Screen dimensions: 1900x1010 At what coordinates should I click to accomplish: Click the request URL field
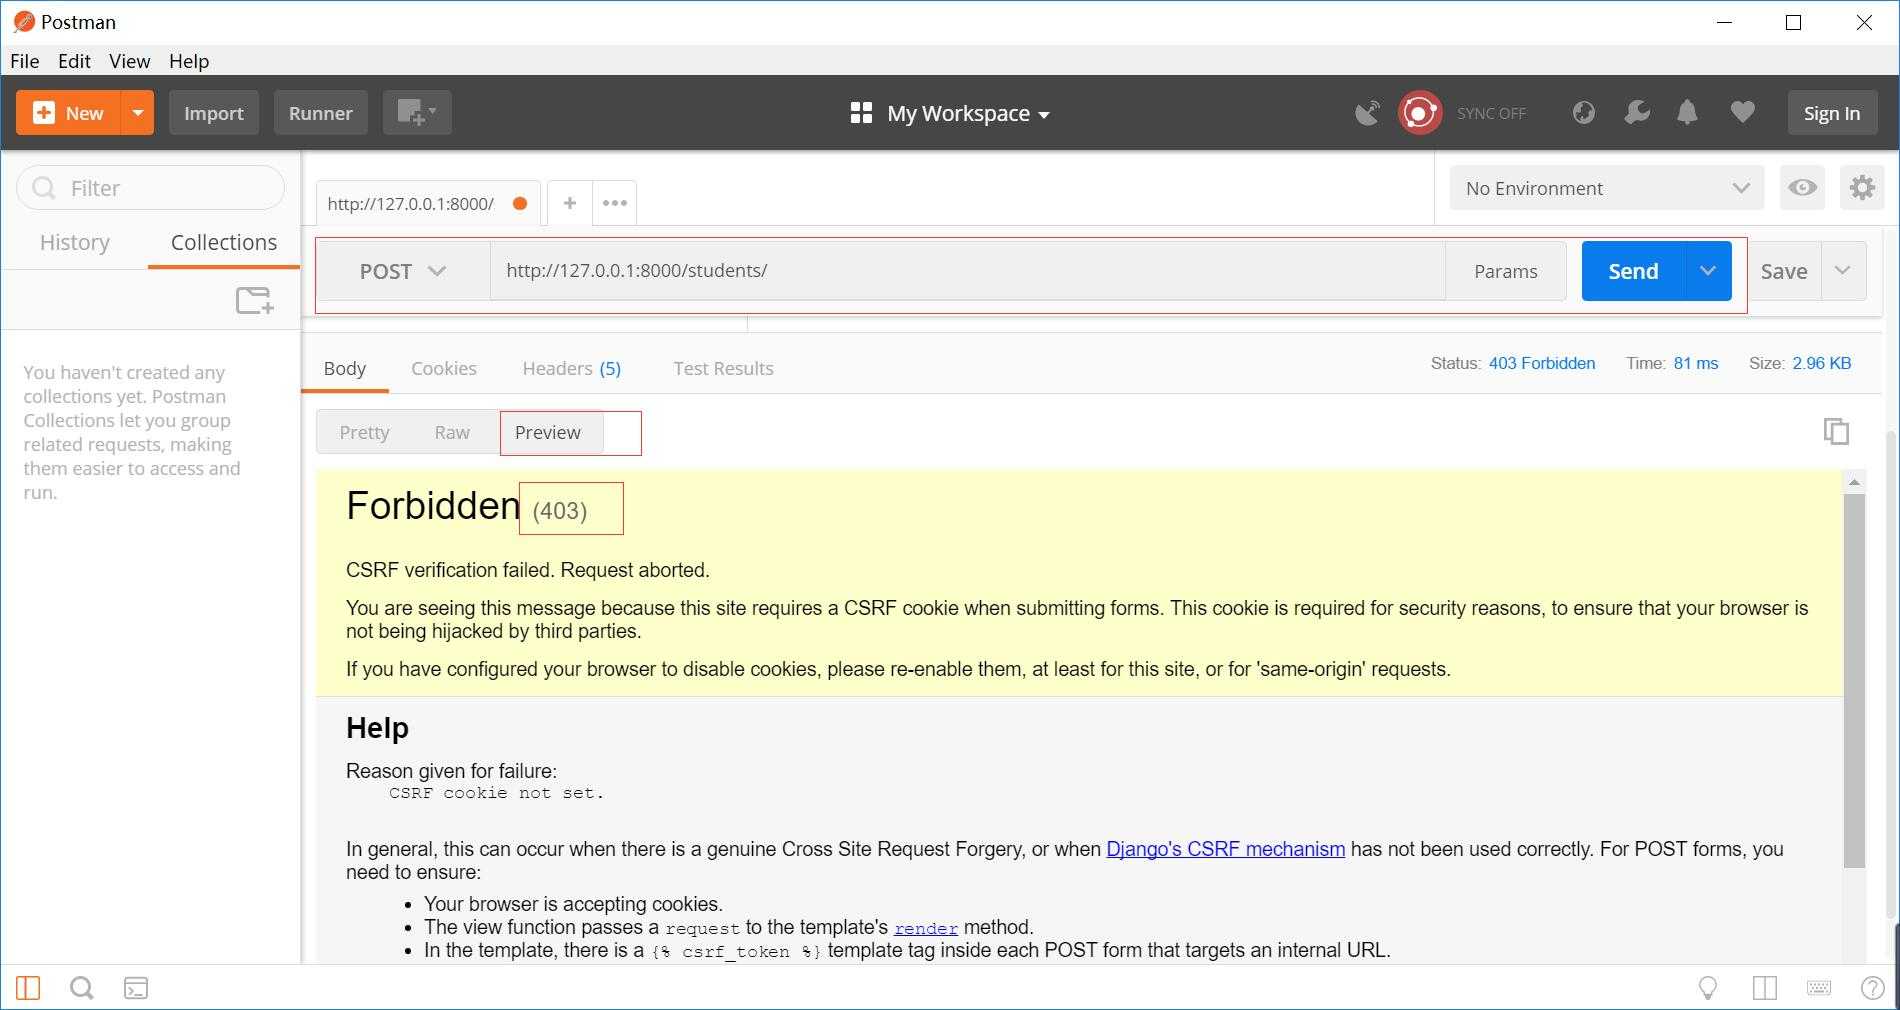967,271
